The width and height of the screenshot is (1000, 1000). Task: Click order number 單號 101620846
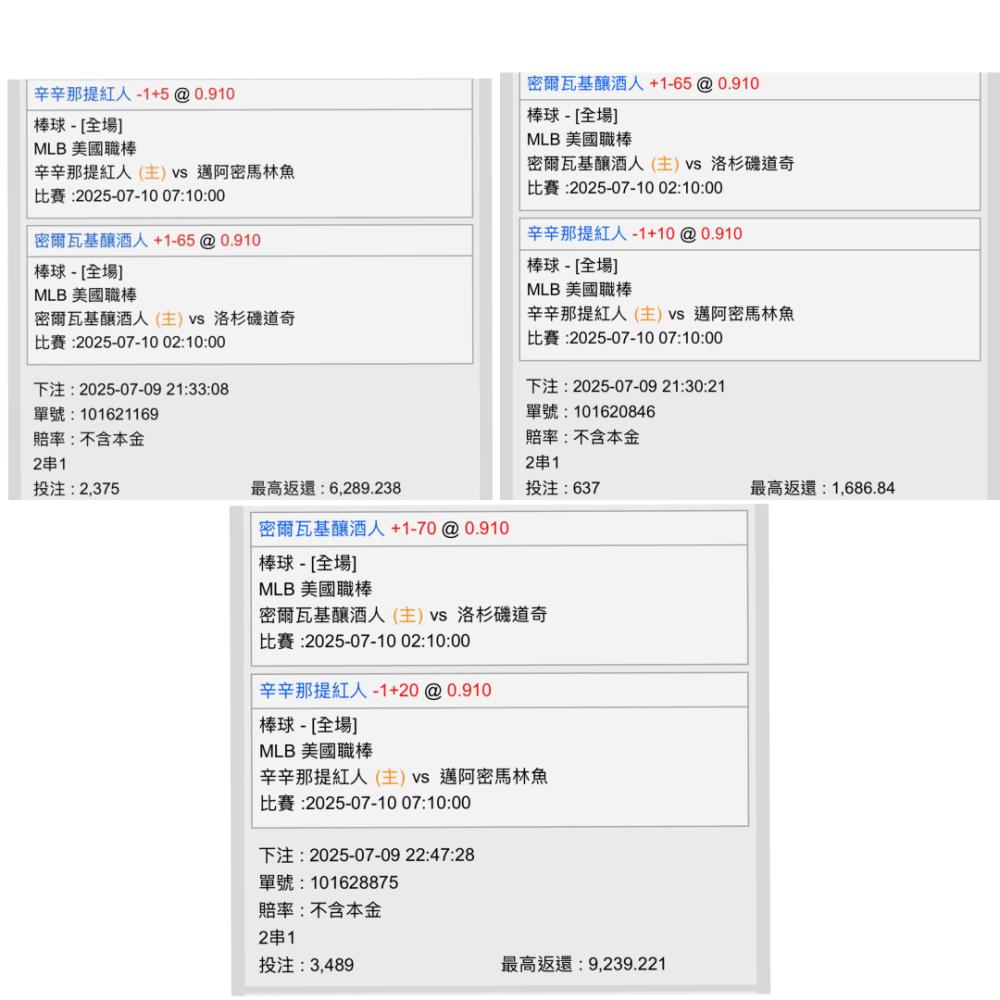click(x=591, y=412)
